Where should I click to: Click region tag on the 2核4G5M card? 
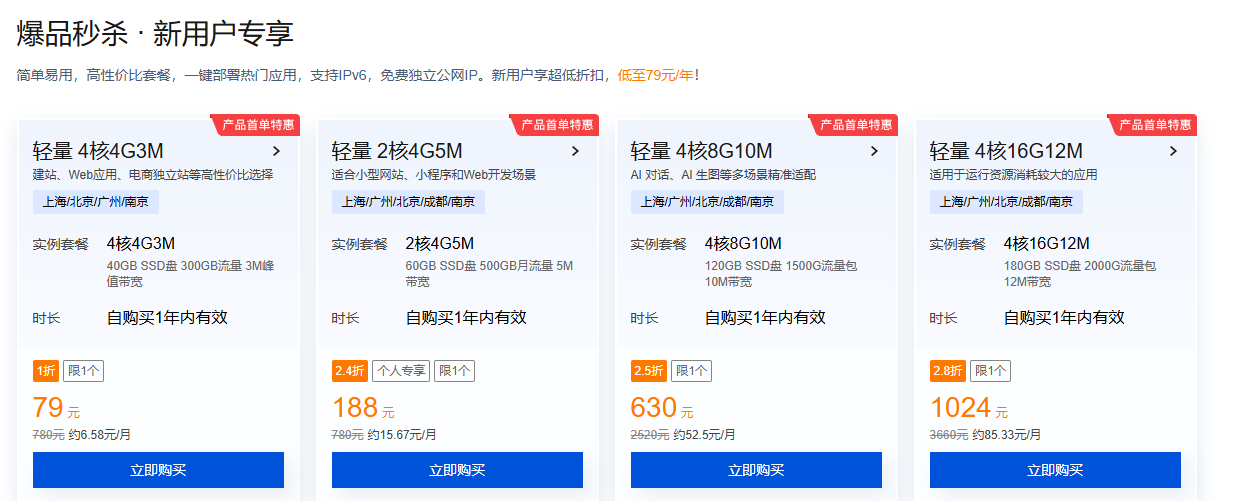(x=408, y=202)
